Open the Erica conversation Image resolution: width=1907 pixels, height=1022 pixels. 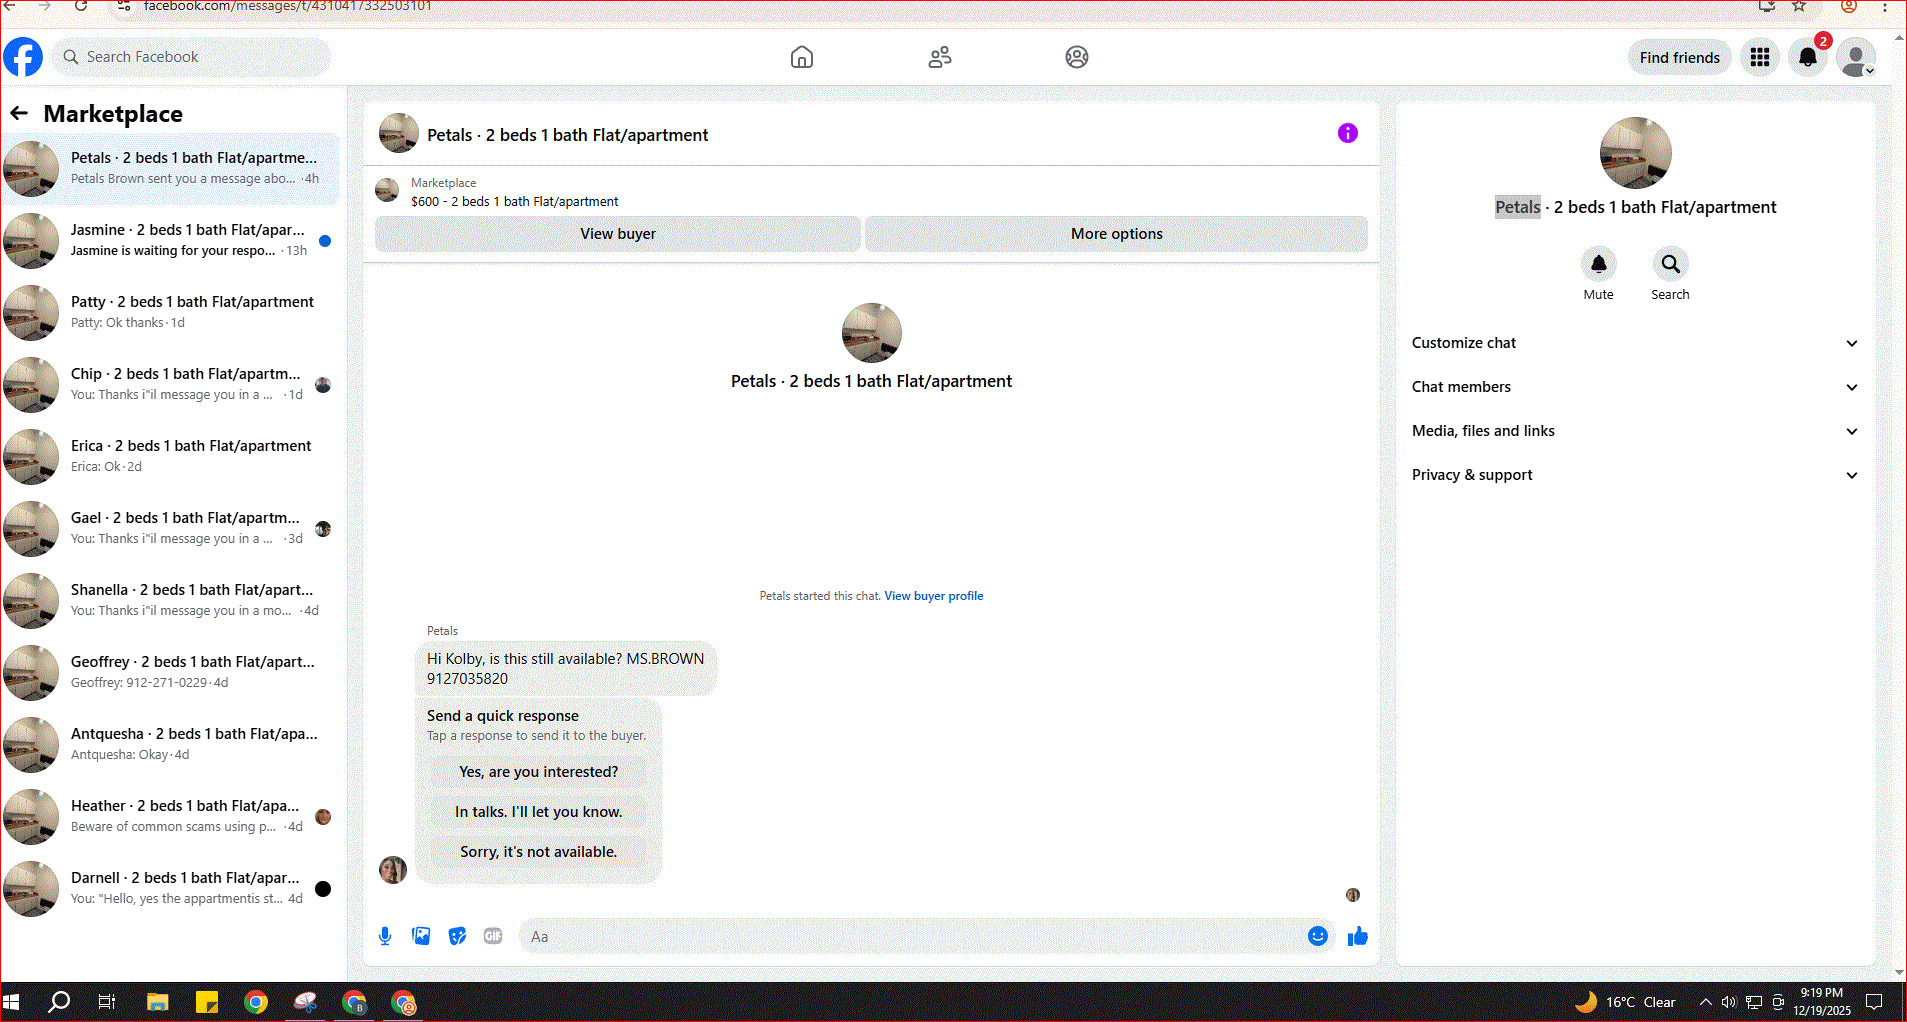point(170,456)
